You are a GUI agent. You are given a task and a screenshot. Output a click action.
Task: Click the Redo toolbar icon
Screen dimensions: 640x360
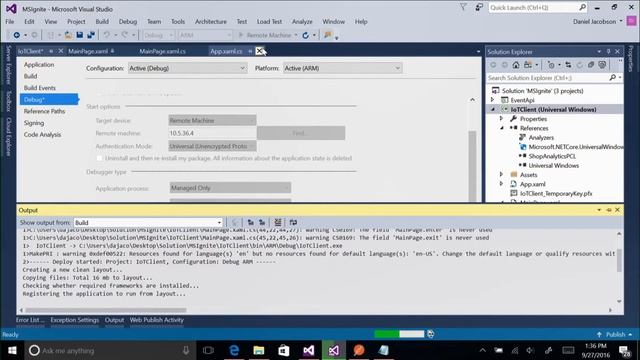coord(124,35)
